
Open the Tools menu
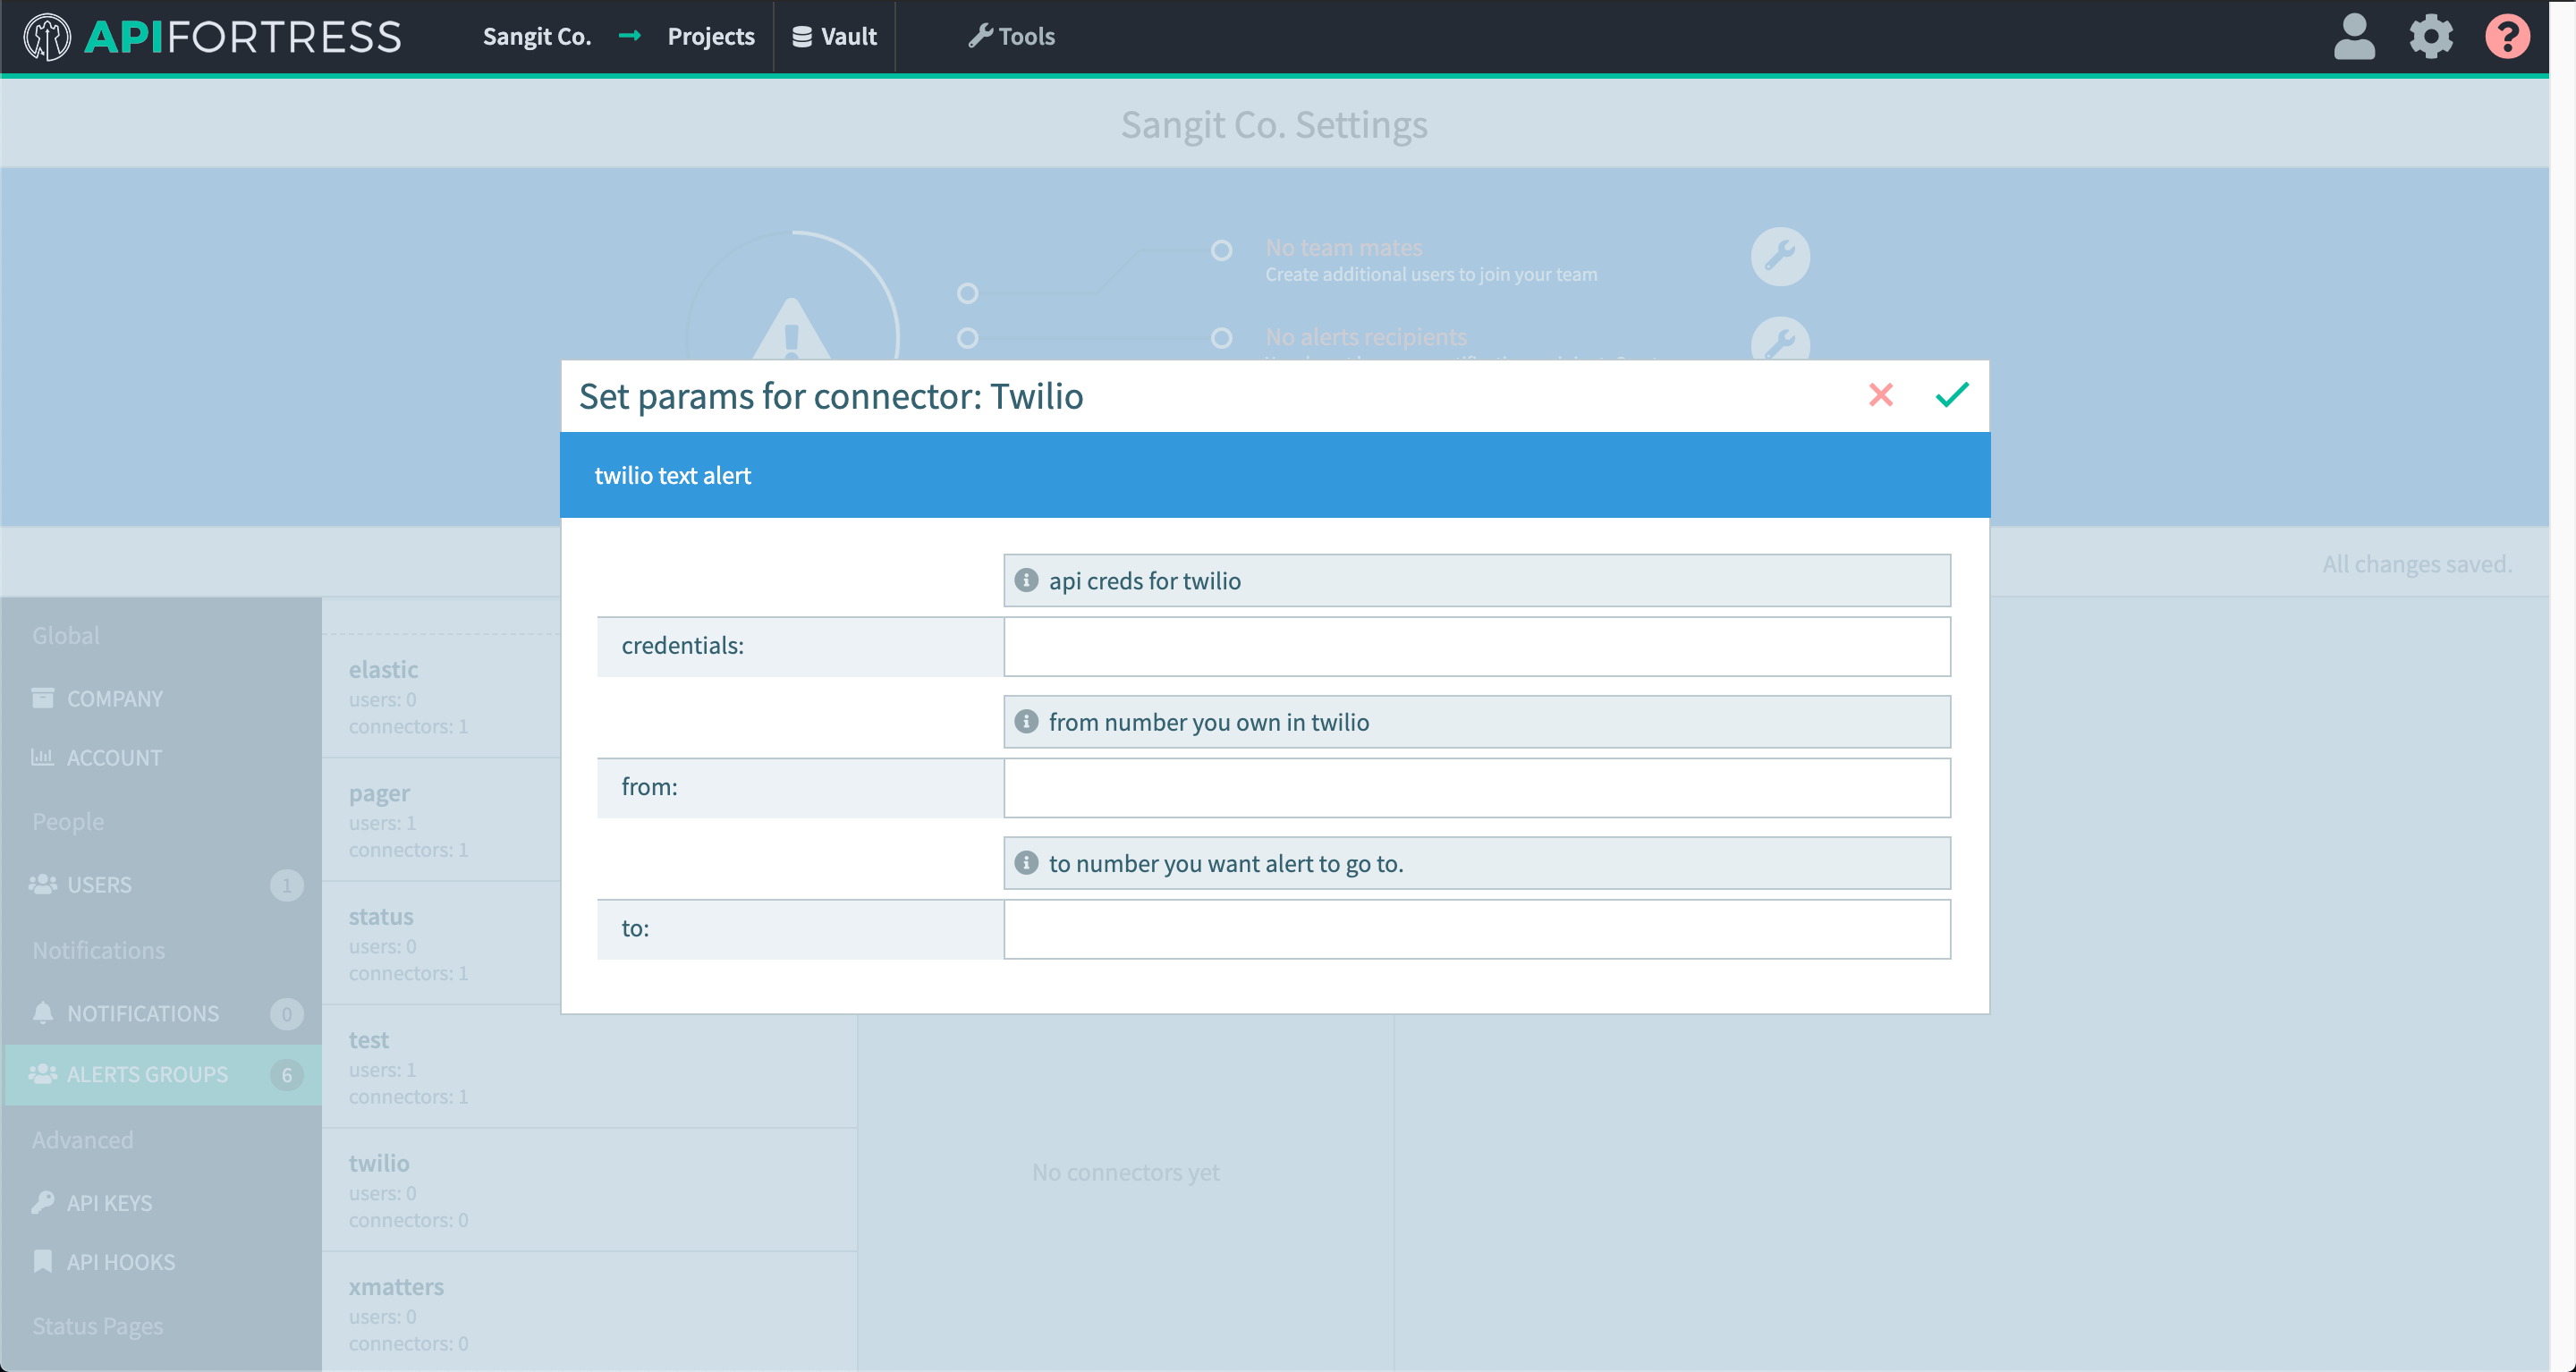tap(1011, 37)
